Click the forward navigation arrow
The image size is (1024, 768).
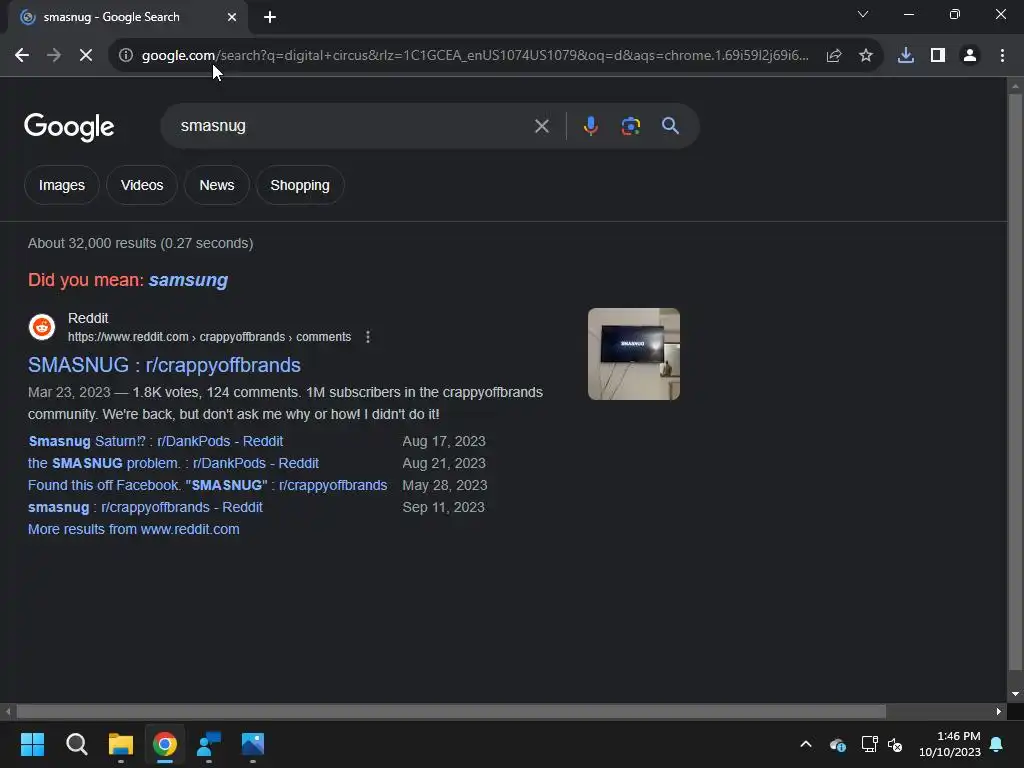click(54, 56)
